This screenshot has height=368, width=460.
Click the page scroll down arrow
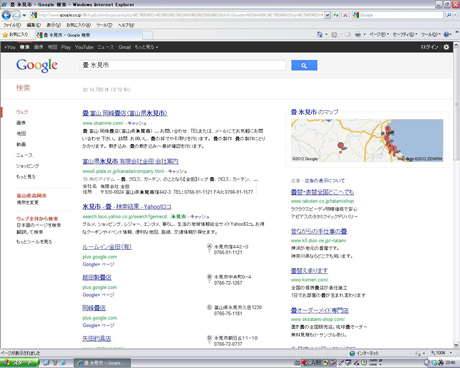coord(456,345)
